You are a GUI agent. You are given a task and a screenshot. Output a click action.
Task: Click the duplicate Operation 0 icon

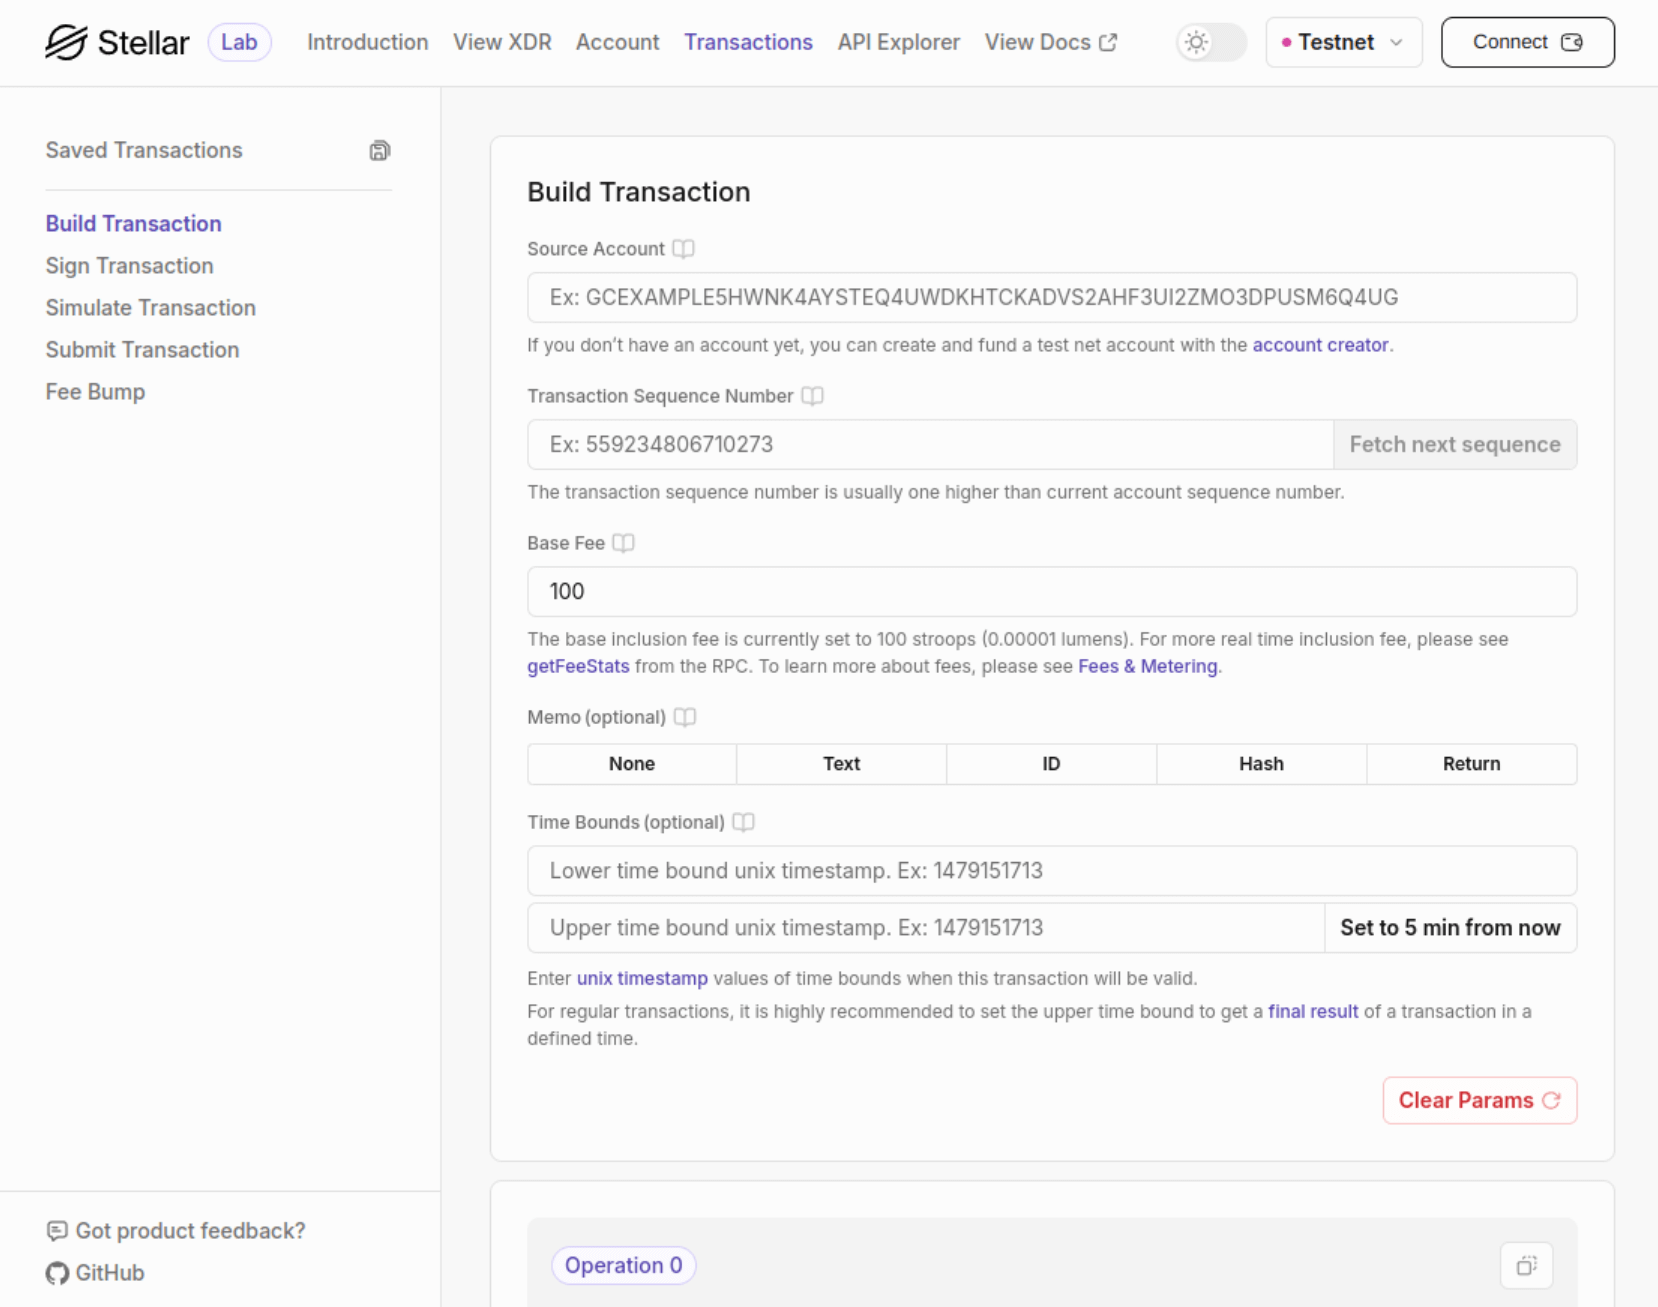click(1526, 1266)
